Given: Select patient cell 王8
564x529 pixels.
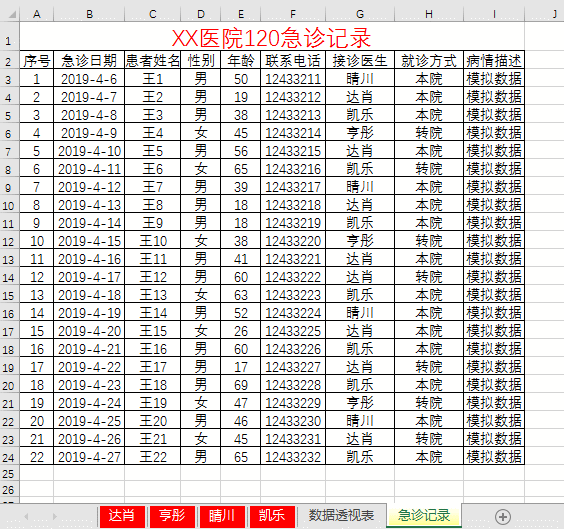Looking at the screenshot, I should (x=153, y=204).
